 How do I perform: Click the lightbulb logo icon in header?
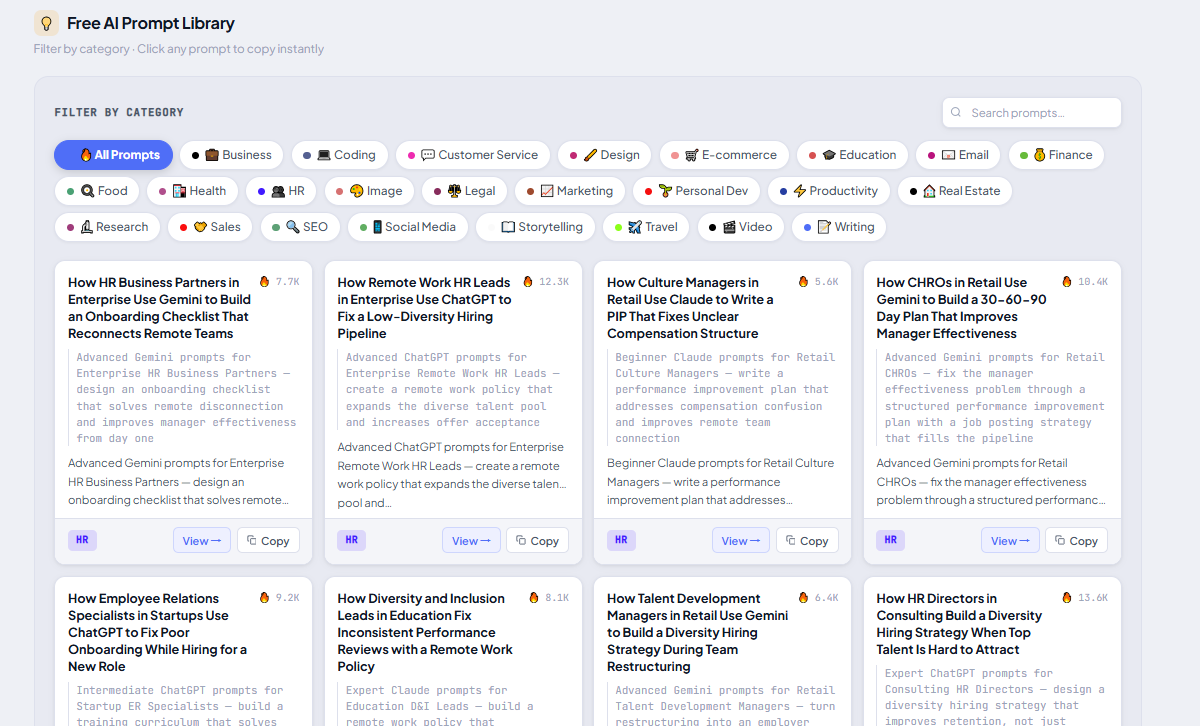46,23
